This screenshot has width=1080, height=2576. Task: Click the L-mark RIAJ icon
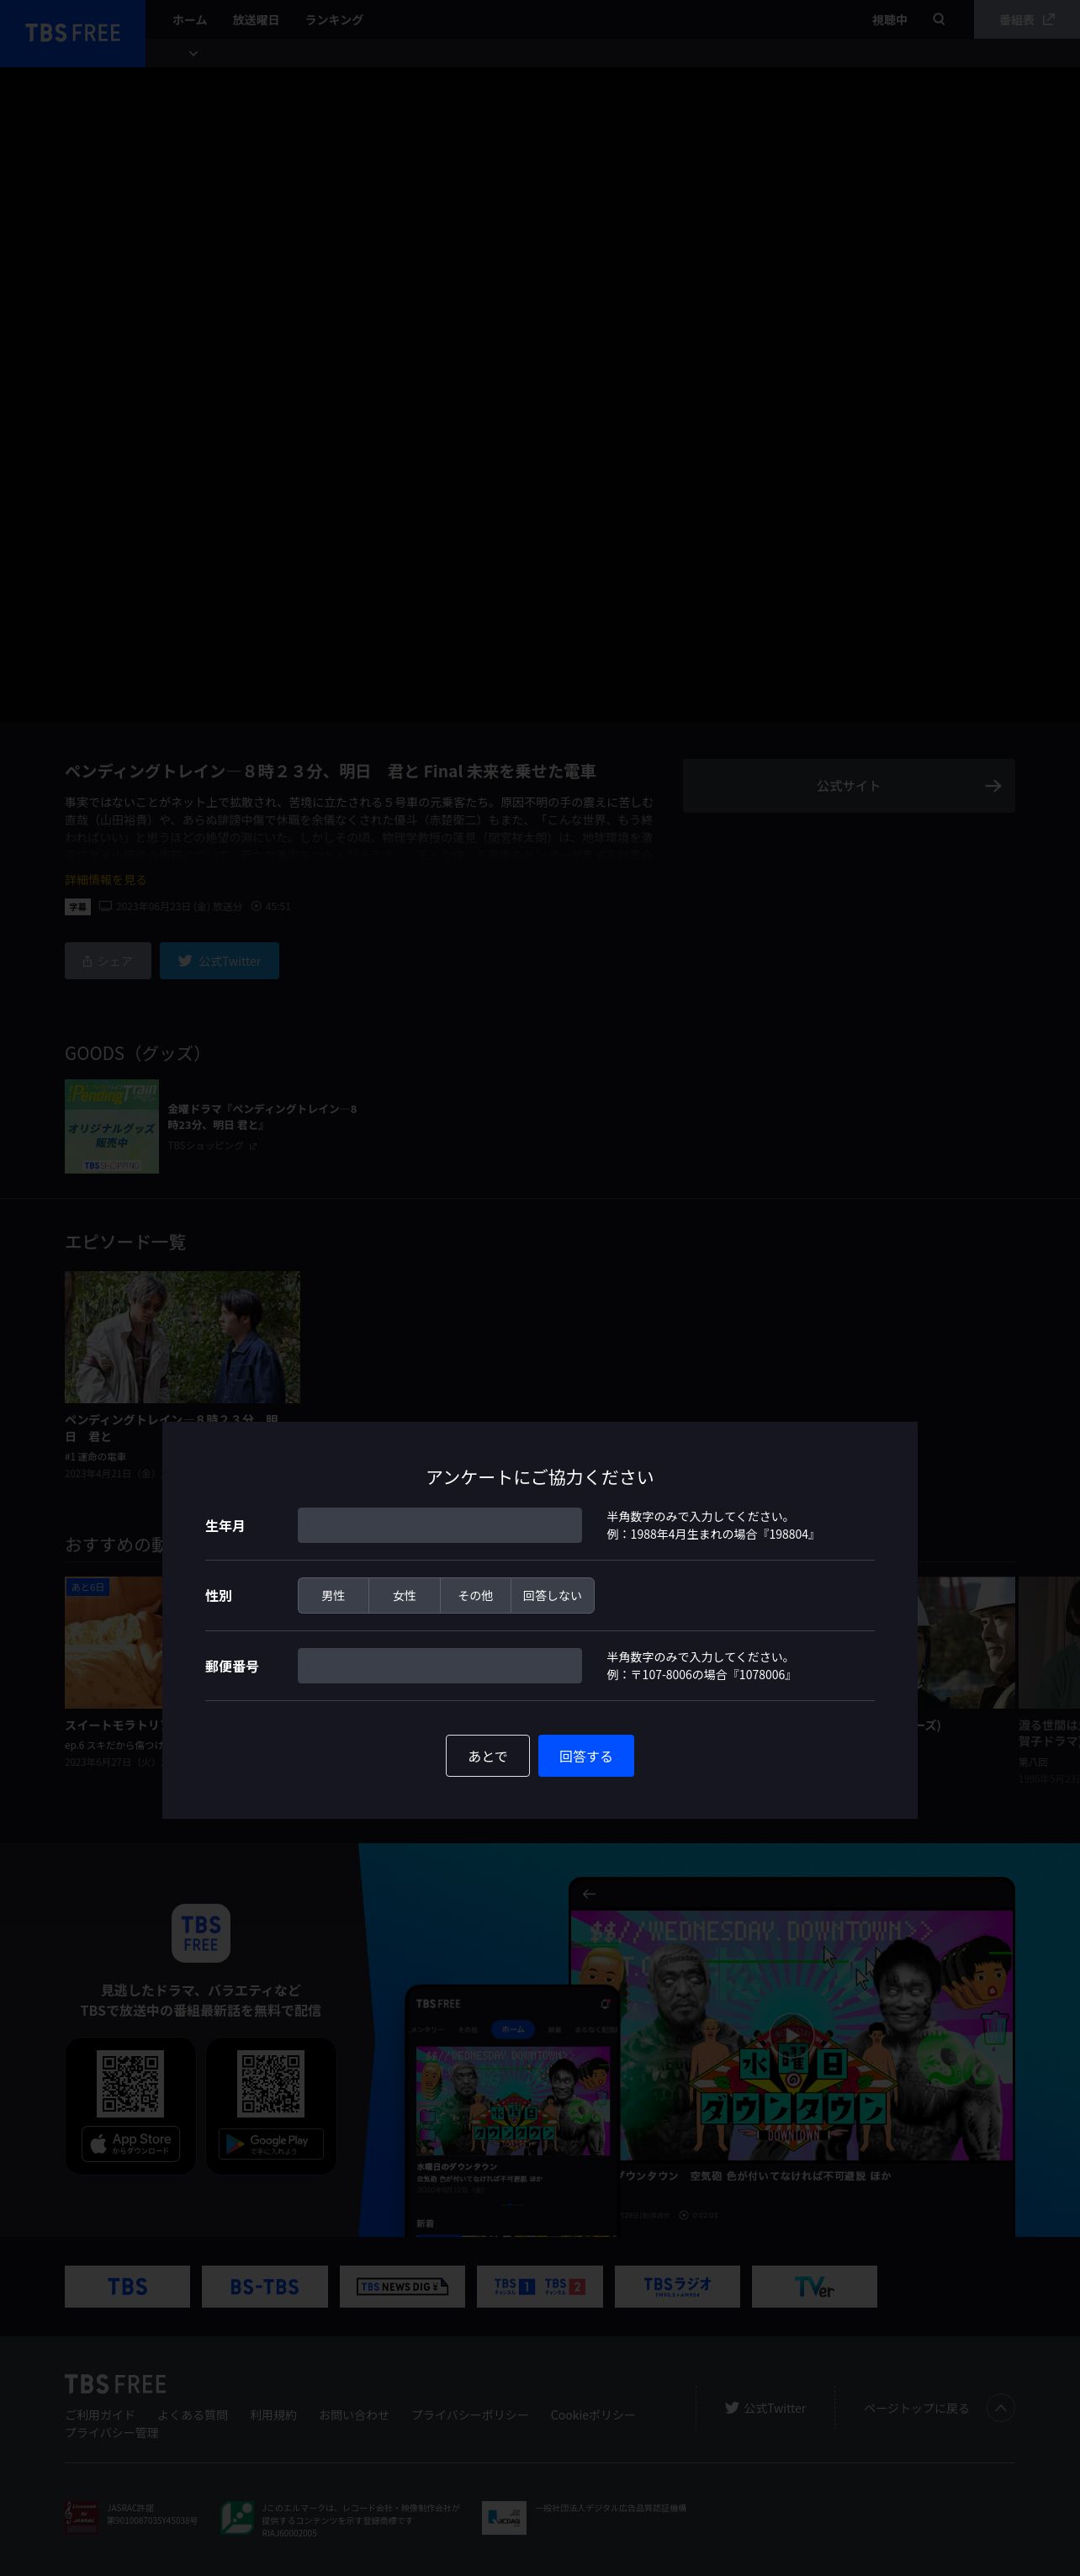237,2517
